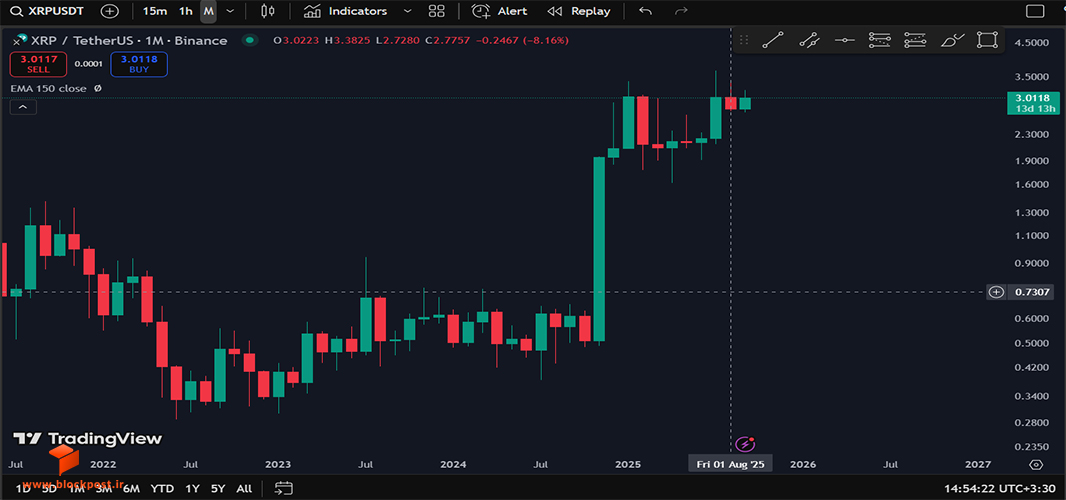
Task: Add symbol with the plus circle icon
Action: point(108,11)
